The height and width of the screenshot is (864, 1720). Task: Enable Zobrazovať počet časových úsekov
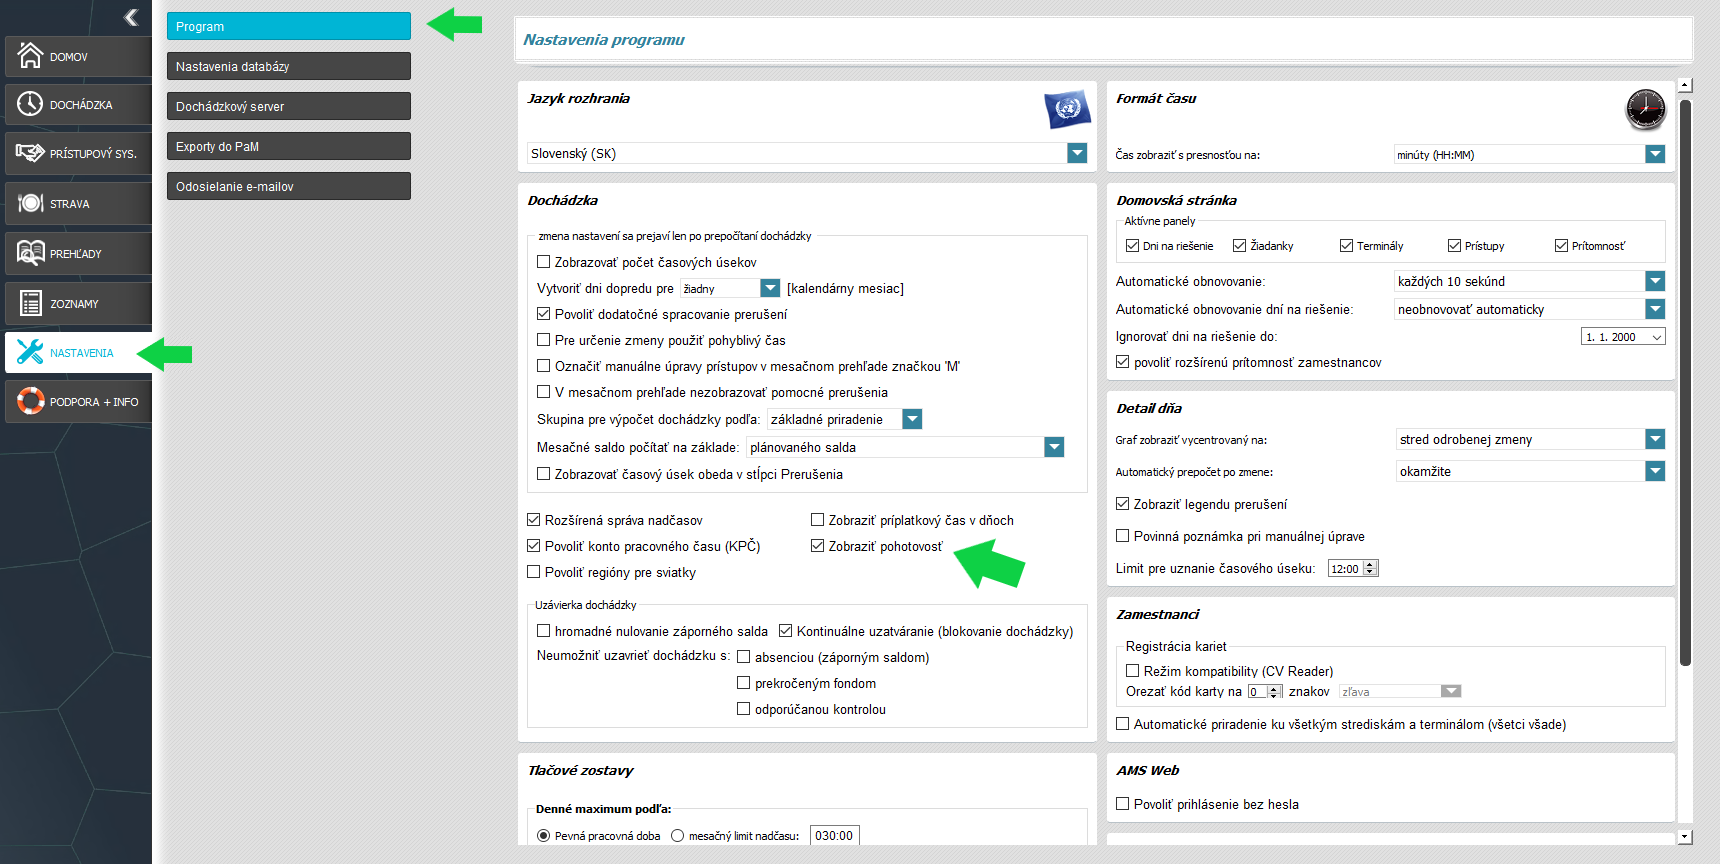[544, 262]
